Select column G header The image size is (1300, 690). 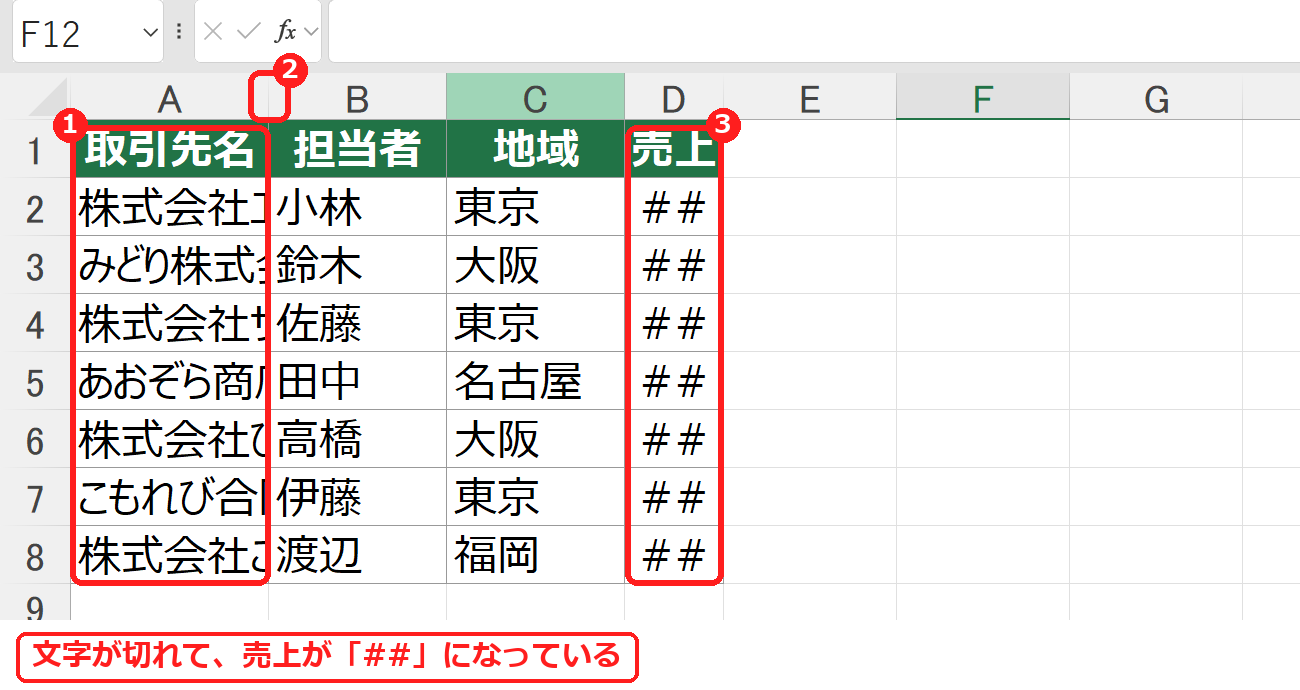pyautogui.click(x=1156, y=98)
